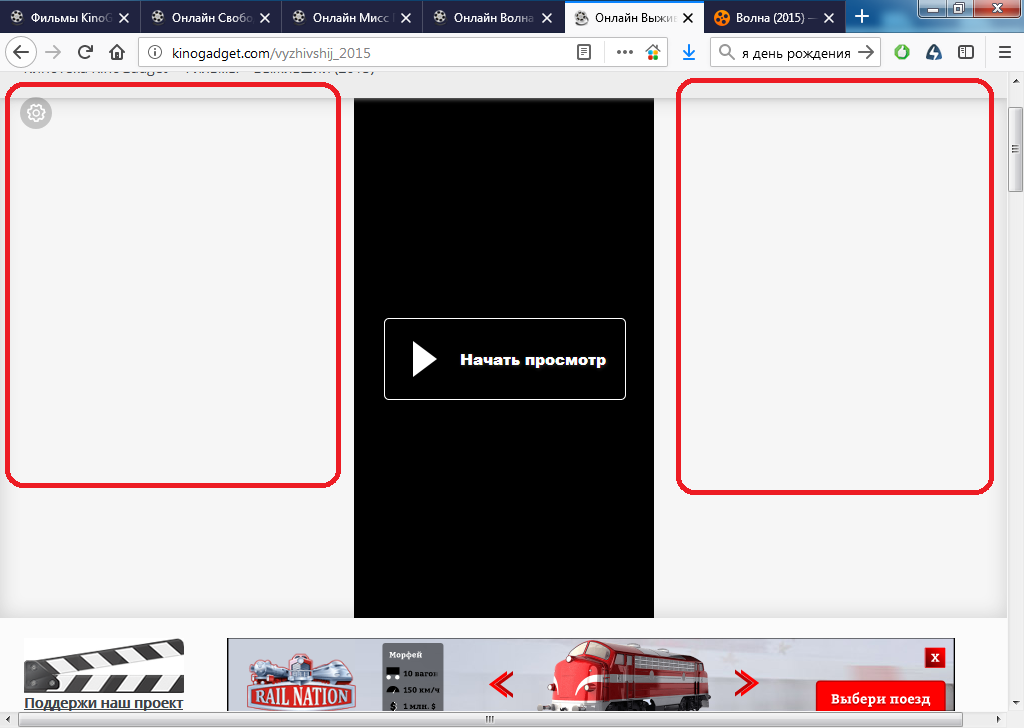Show previous train in Rail Nation ad
Viewport: 1024px width, 728px height.
[x=502, y=684]
